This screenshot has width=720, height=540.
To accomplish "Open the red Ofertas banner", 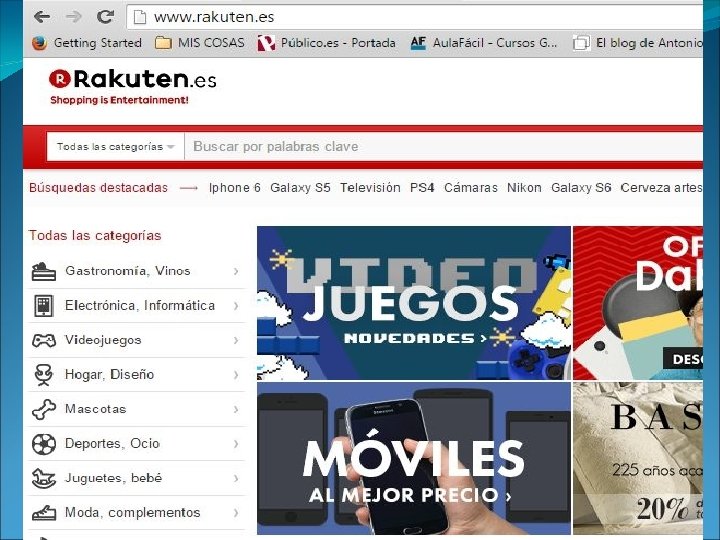I will (x=638, y=303).
